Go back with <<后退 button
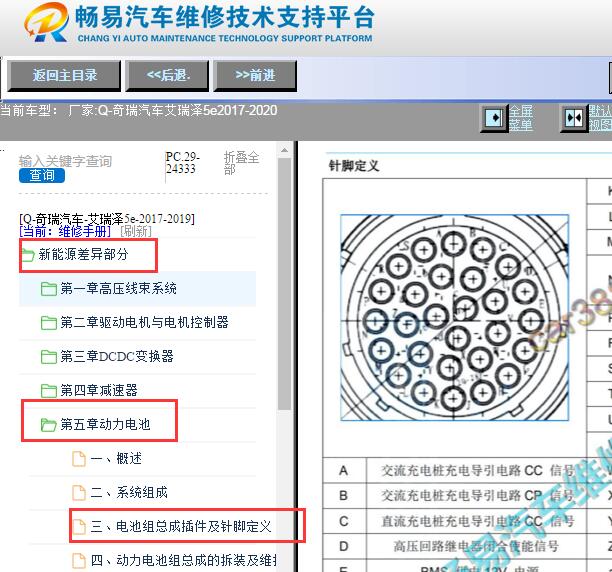The width and height of the screenshot is (612, 572). (167, 75)
